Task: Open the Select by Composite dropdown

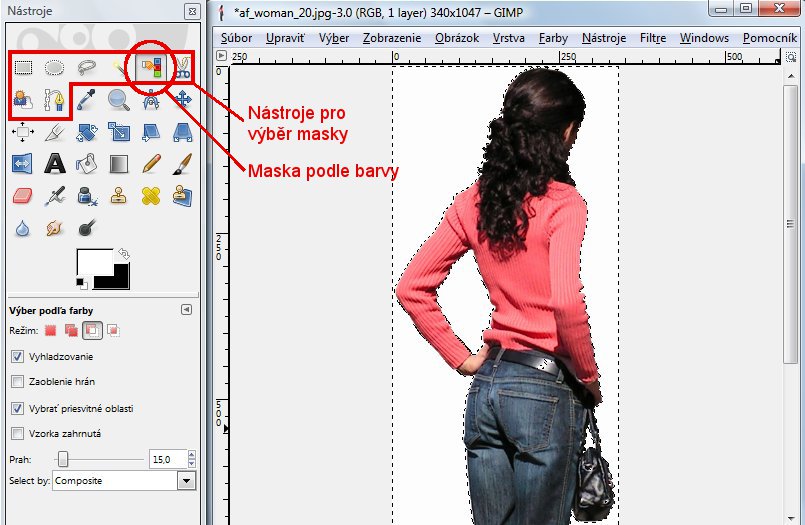Action: [x=124, y=481]
